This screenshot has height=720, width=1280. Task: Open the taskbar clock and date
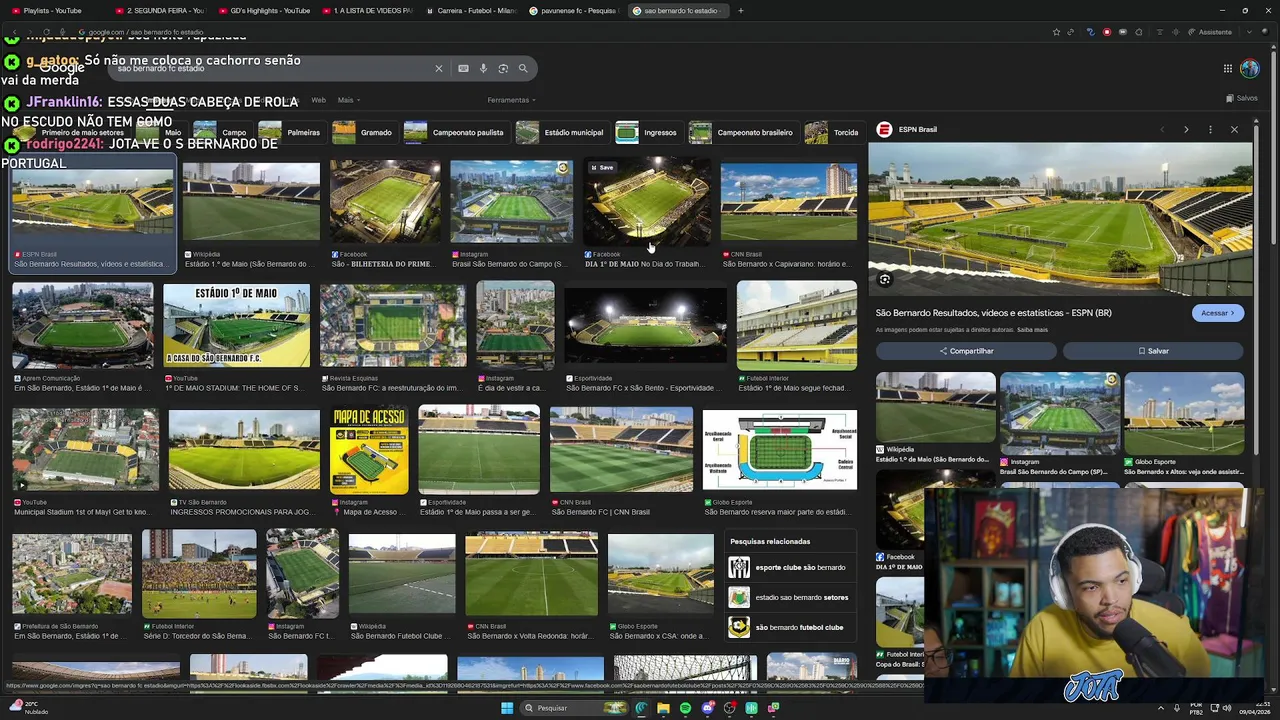(x=1254, y=708)
